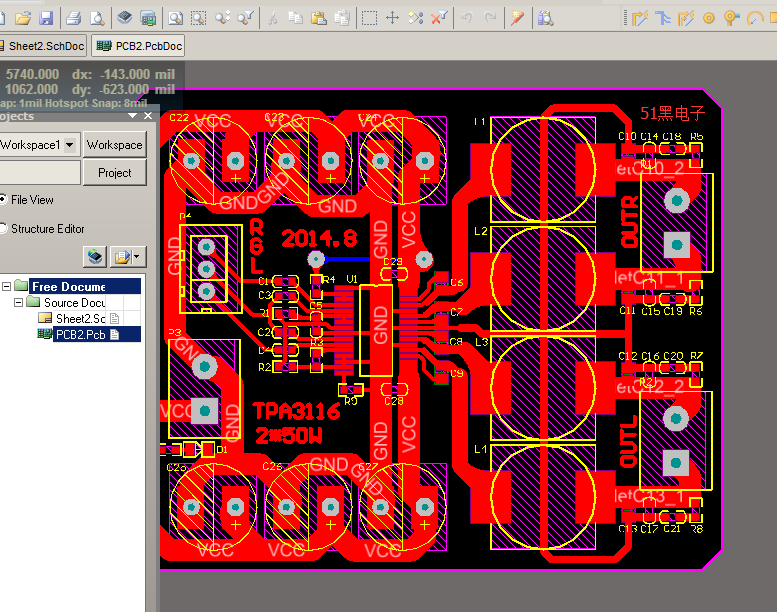Activate the move selection tool

click(x=392, y=19)
